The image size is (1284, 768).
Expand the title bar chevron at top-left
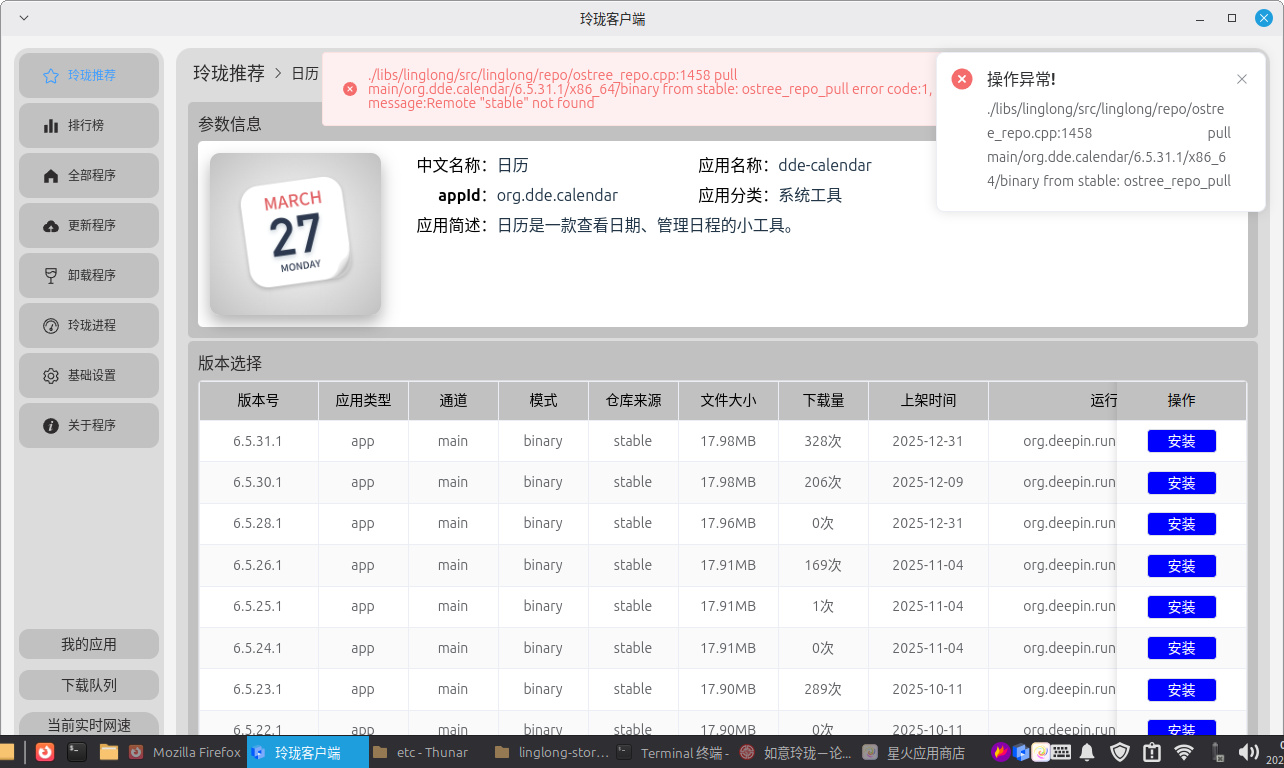tap(24, 17)
